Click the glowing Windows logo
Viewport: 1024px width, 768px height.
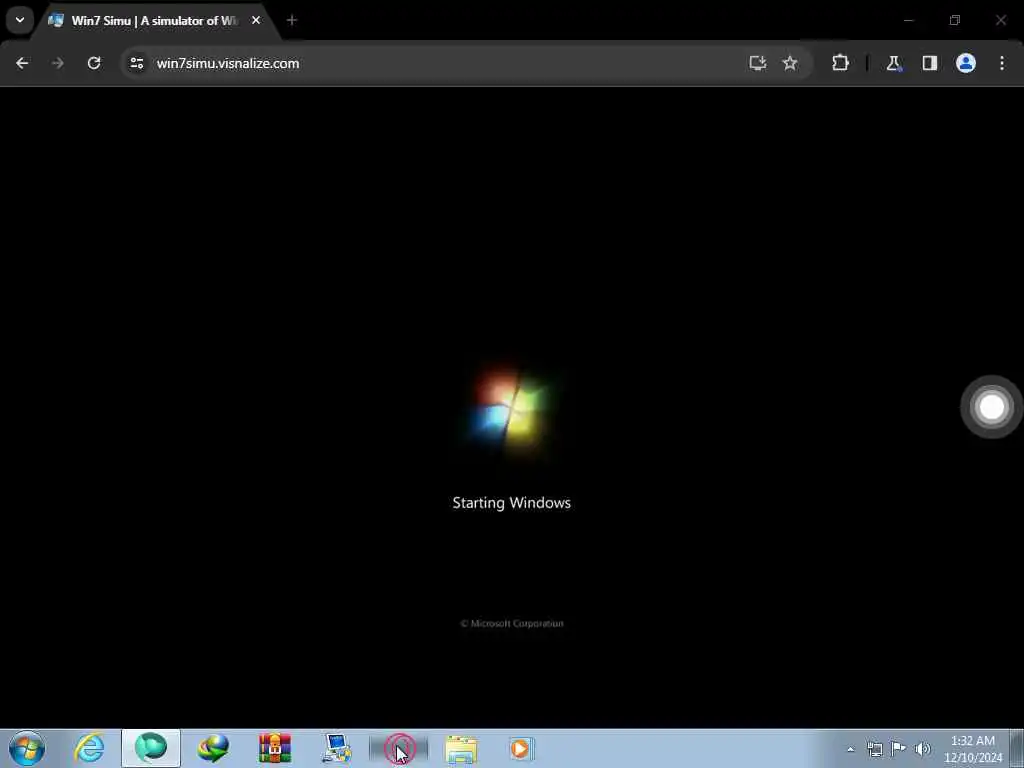511,409
